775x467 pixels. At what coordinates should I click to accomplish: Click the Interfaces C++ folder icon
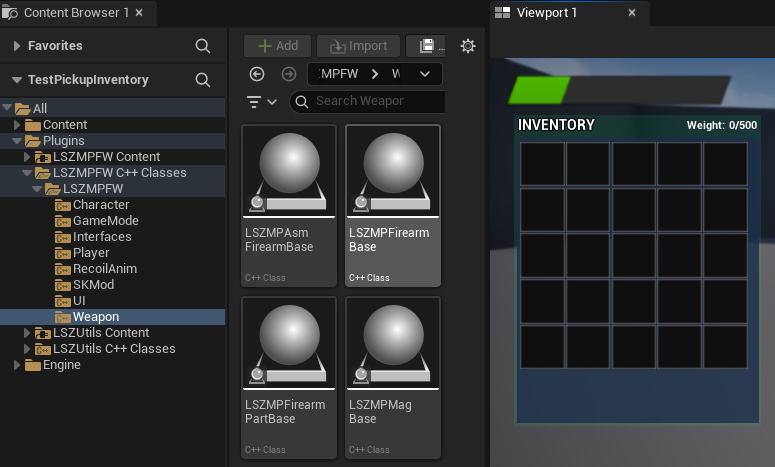click(62, 237)
